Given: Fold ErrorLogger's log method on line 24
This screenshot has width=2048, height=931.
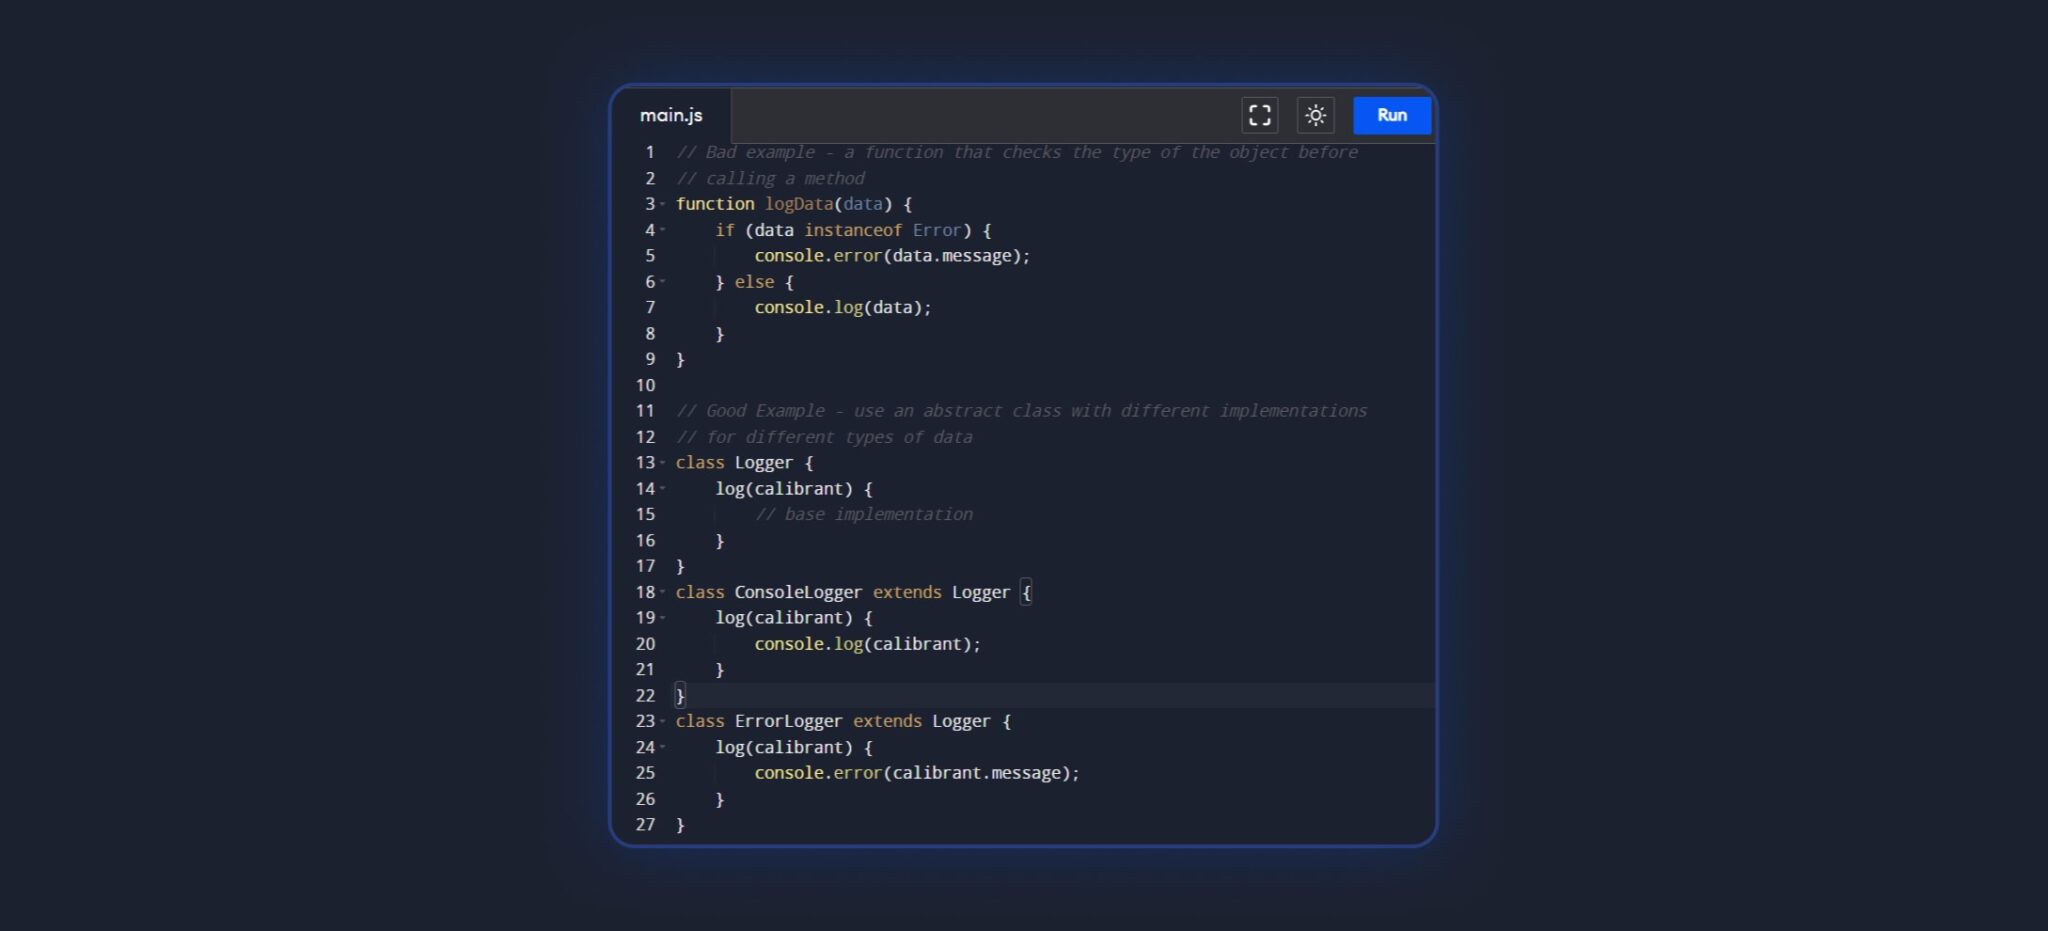Looking at the screenshot, I should (x=663, y=747).
